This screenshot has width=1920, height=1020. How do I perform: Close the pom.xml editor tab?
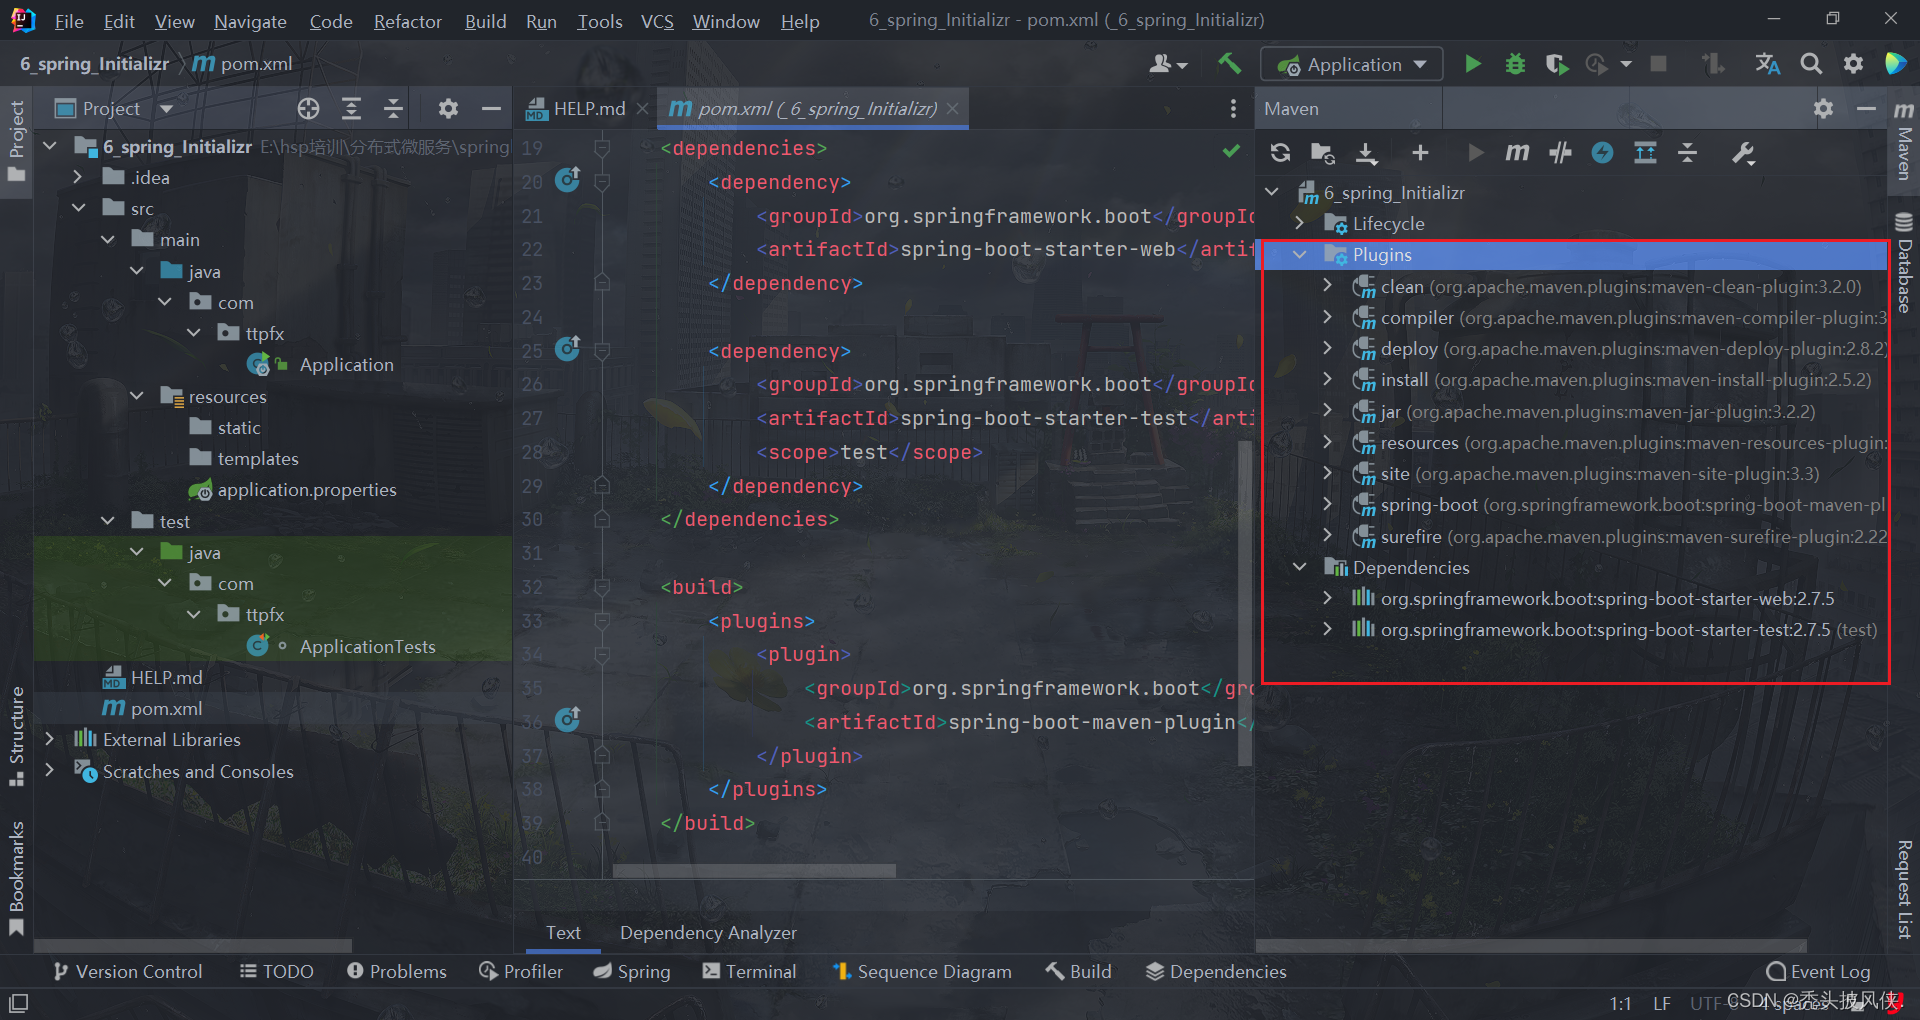point(953,108)
